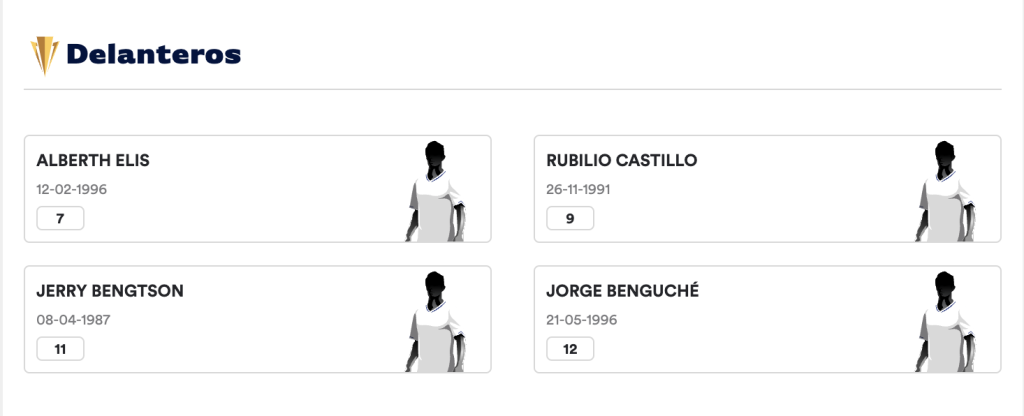Click the number 12 badge
The height and width of the screenshot is (416, 1024).
570,349
